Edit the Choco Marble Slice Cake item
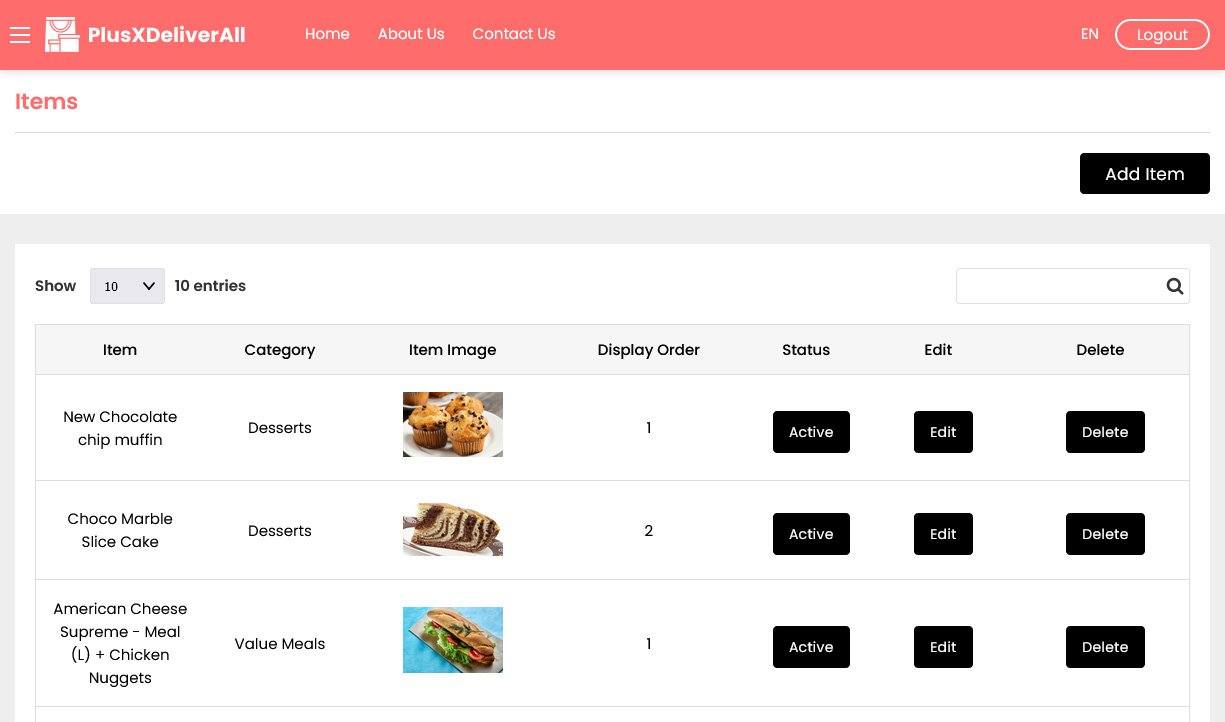The height and width of the screenshot is (722, 1225). [943, 534]
